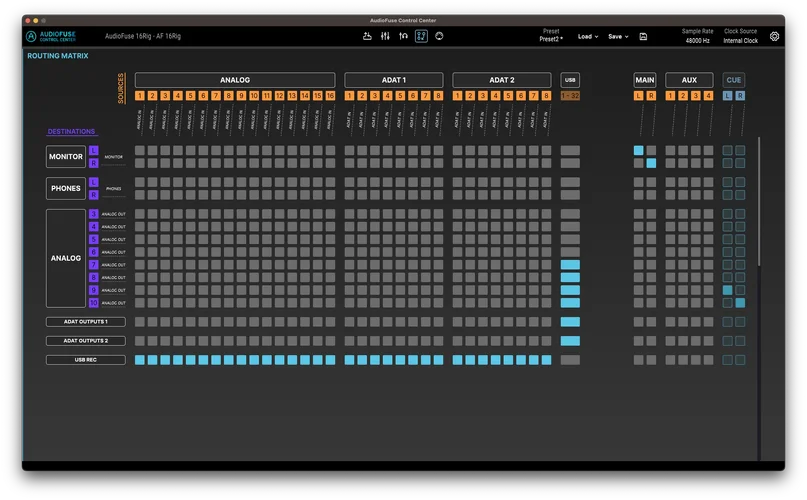Open the mixer faders view icon
The width and height of the screenshot is (807, 500).
385,36
